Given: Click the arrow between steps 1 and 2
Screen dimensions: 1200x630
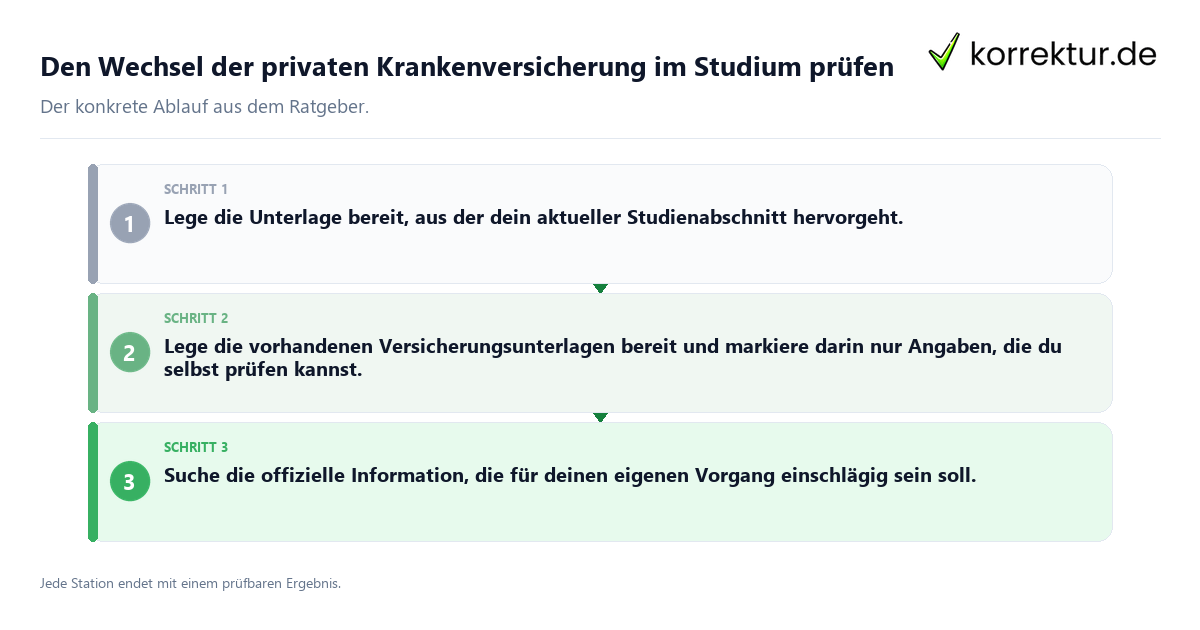Looking at the screenshot, I should point(600,288).
